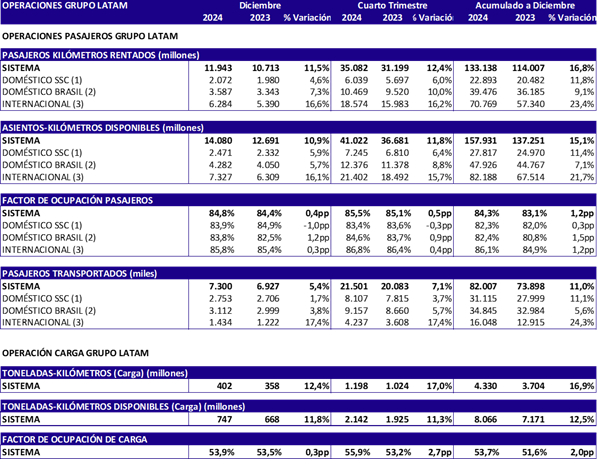Click the PASAJEROS KILÓMETROS RENTADOS section header
Screen dimensions: 597x459
click(101, 55)
